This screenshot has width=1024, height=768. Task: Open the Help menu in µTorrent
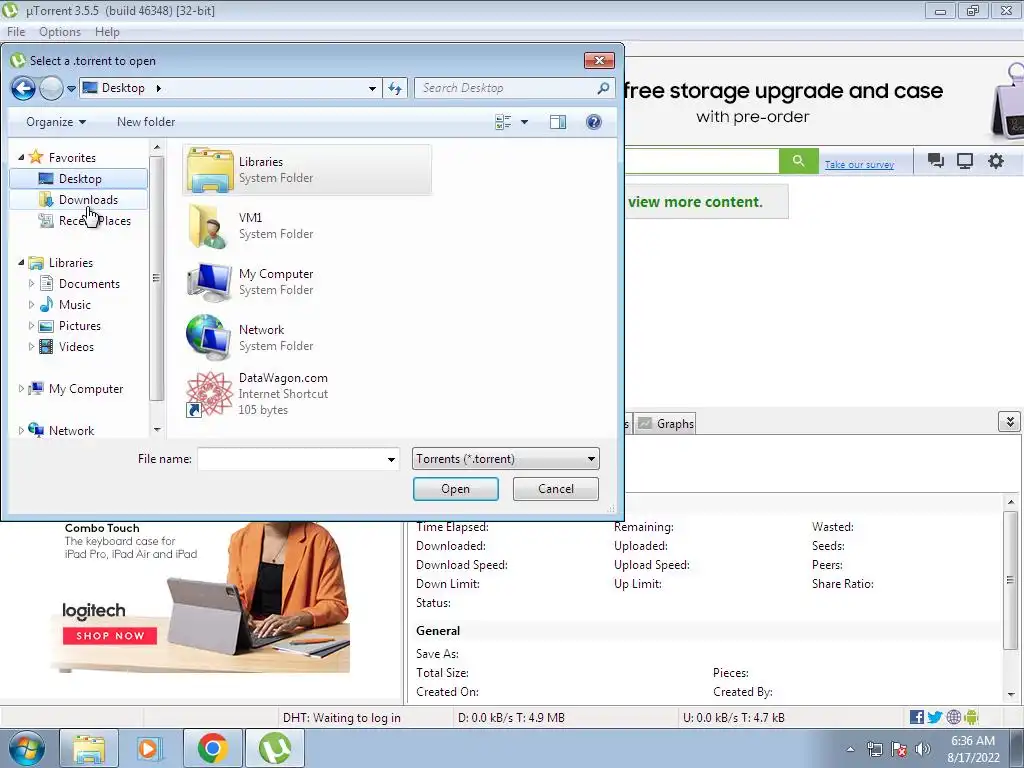pyautogui.click(x=107, y=32)
